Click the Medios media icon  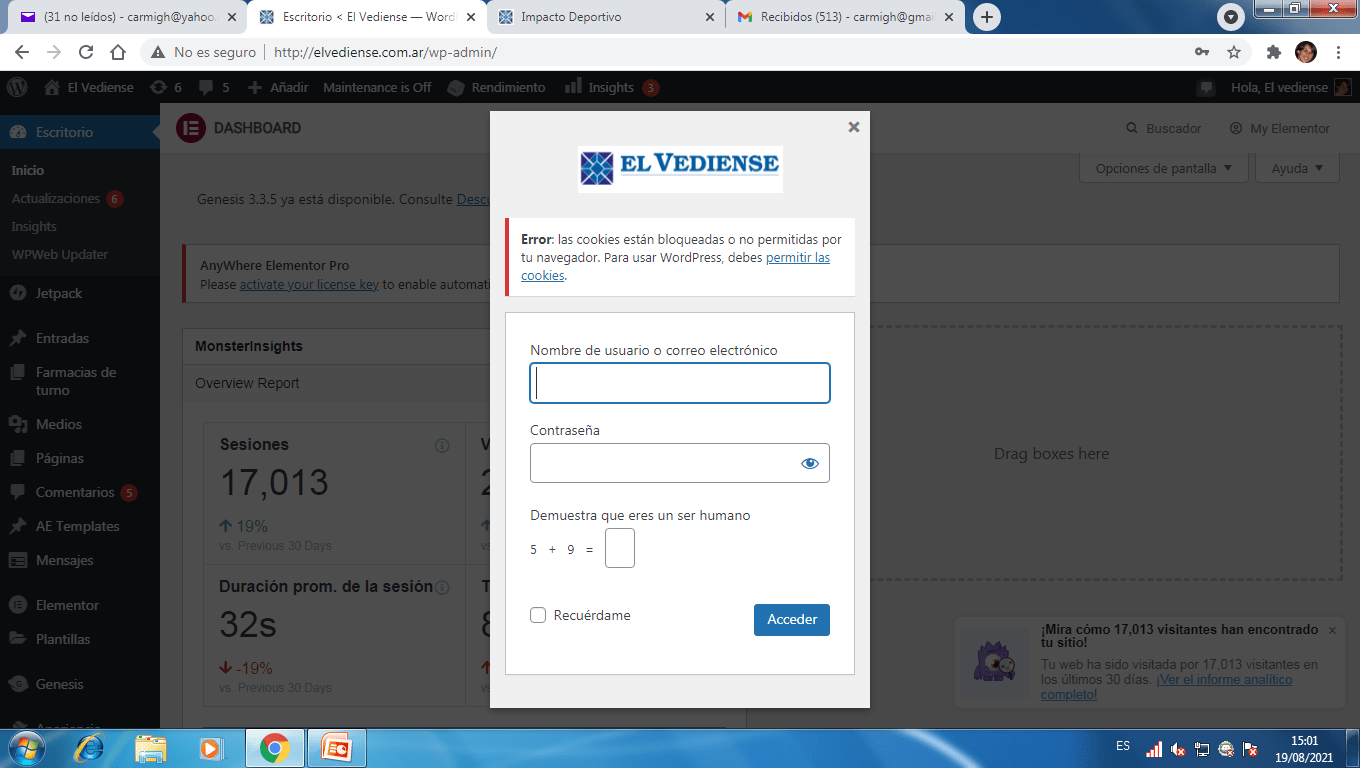coord(18,424)
